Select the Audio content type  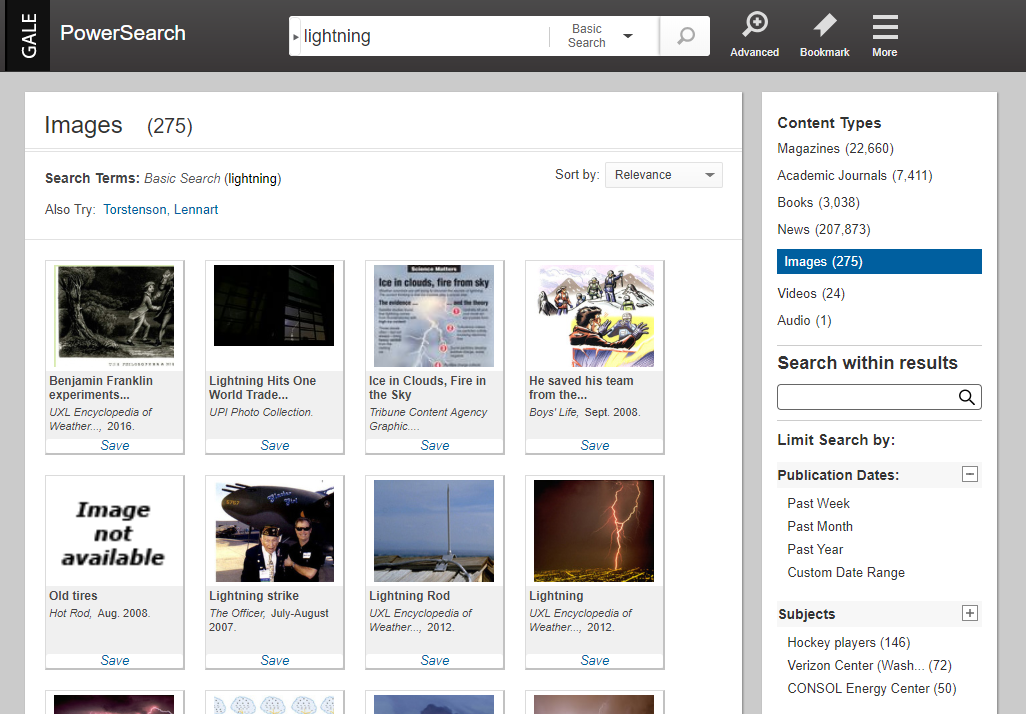[x=804, y=320]
